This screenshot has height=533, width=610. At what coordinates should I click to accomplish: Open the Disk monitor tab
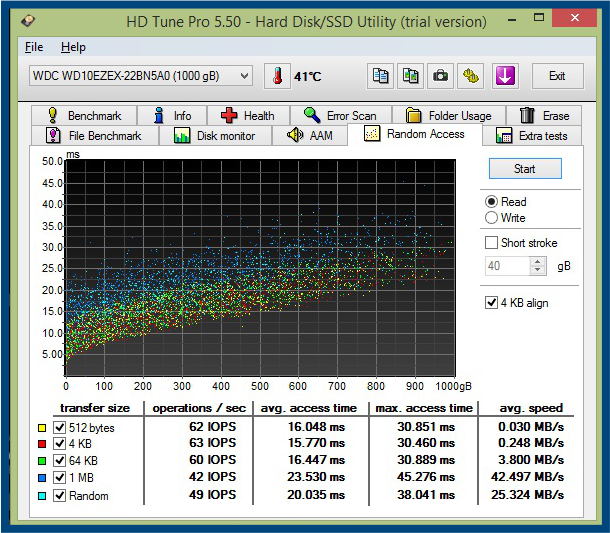(x=215, y=135)
